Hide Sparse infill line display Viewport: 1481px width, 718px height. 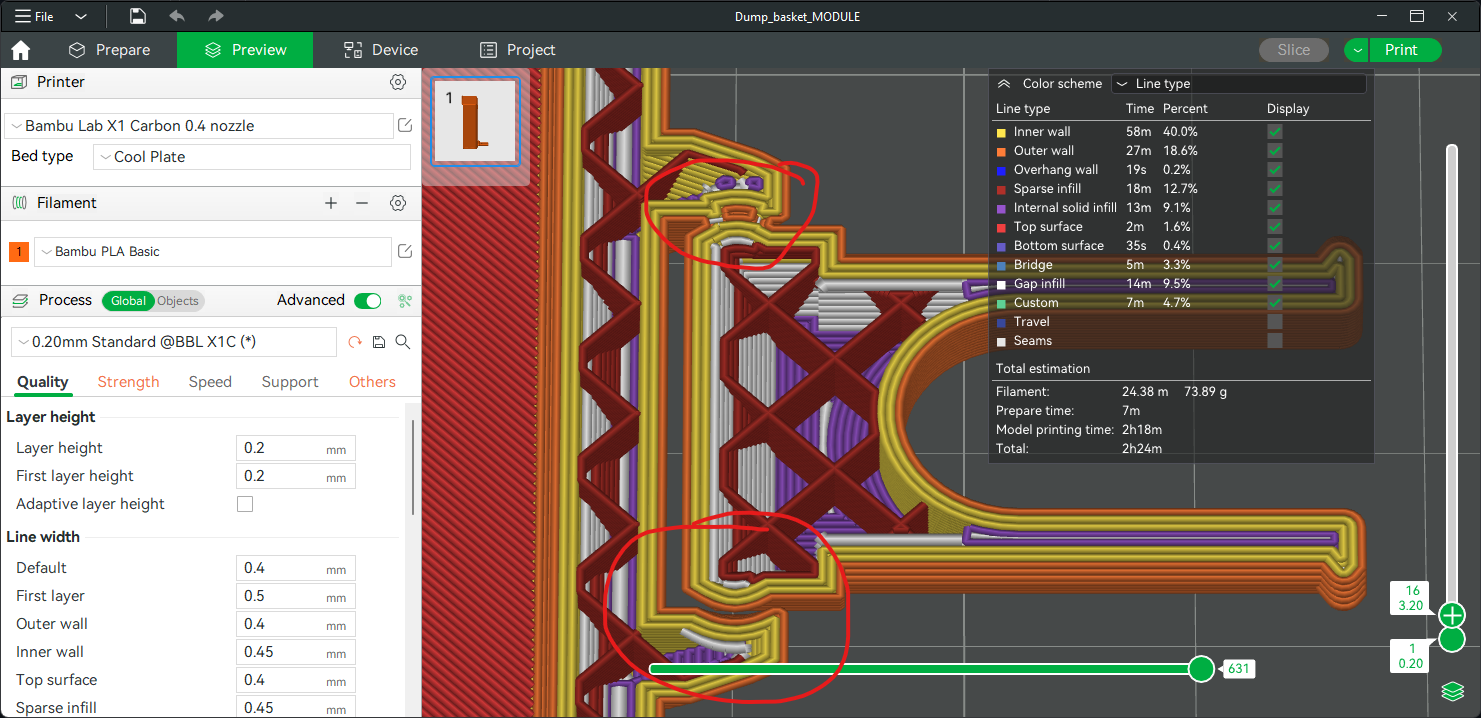tap(1275, 189)
